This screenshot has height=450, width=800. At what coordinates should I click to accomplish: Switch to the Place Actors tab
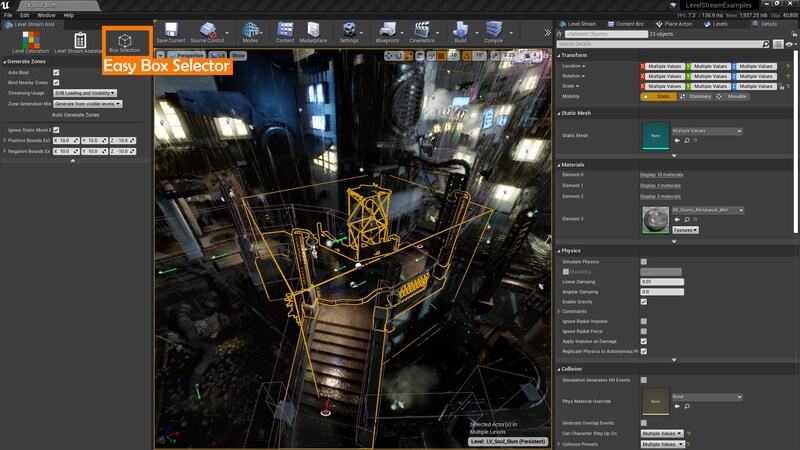tap(674, 24)
